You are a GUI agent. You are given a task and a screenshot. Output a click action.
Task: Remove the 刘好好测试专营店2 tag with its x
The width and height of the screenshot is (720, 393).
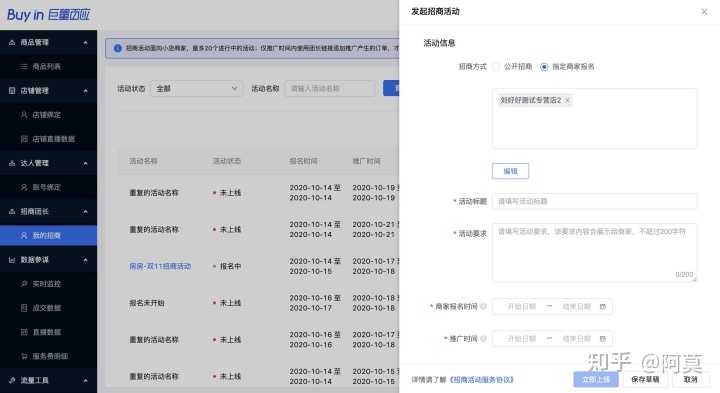click(568, 100)
